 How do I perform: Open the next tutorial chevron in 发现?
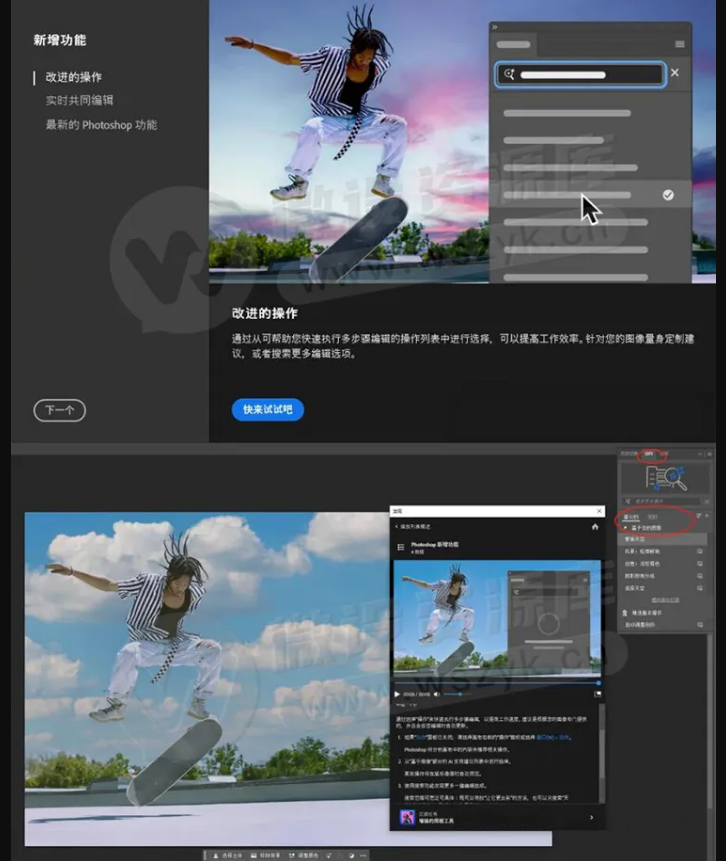591,818
